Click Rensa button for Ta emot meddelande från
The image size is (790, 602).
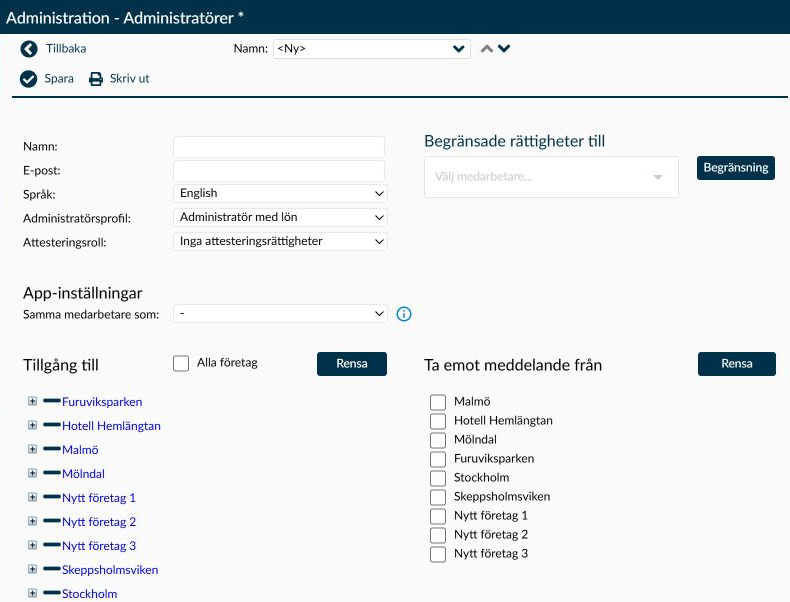737,364
